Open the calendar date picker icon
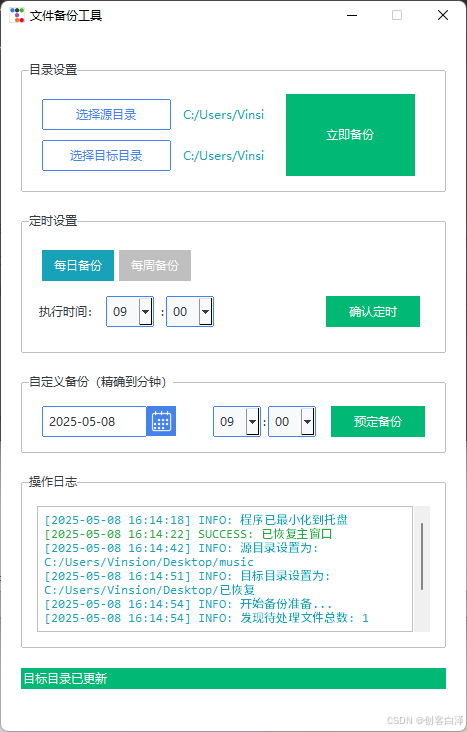Screen dimensions: 467x732 pyautogui.click(x=161, y=422)
